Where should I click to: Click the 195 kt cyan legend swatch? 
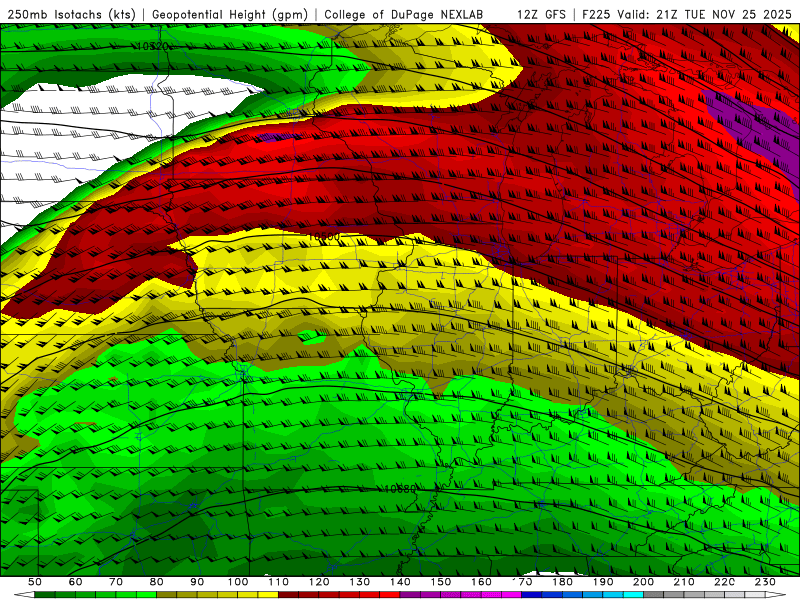tap(633, 595)
